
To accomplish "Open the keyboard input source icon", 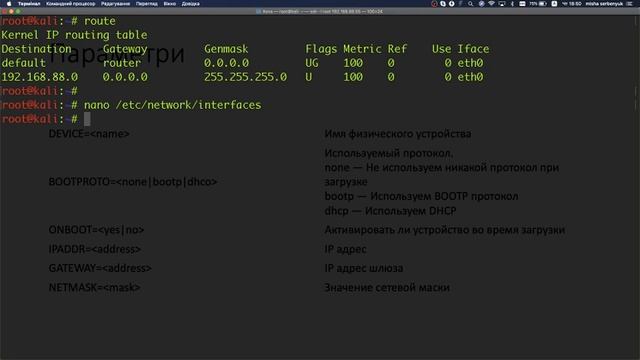I will click(x=554, y=4).
